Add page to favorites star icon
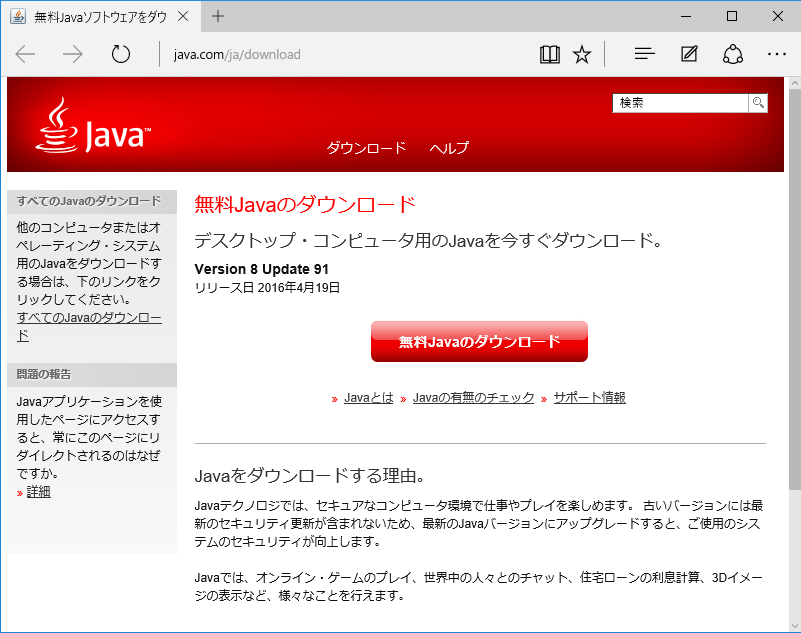Image resolution: width=801 pixels, height=633 pixels. (x=582, y=54)
